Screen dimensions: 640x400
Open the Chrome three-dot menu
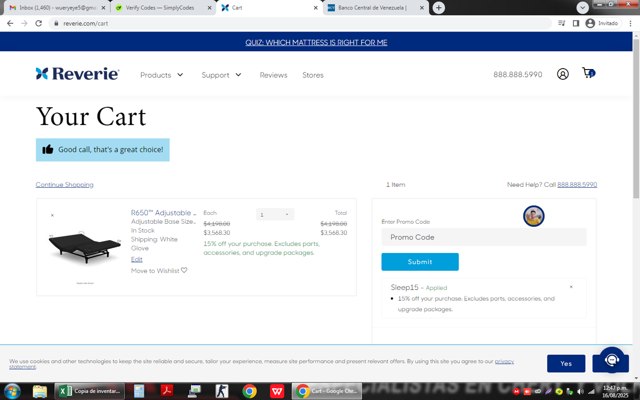point(630,23)
